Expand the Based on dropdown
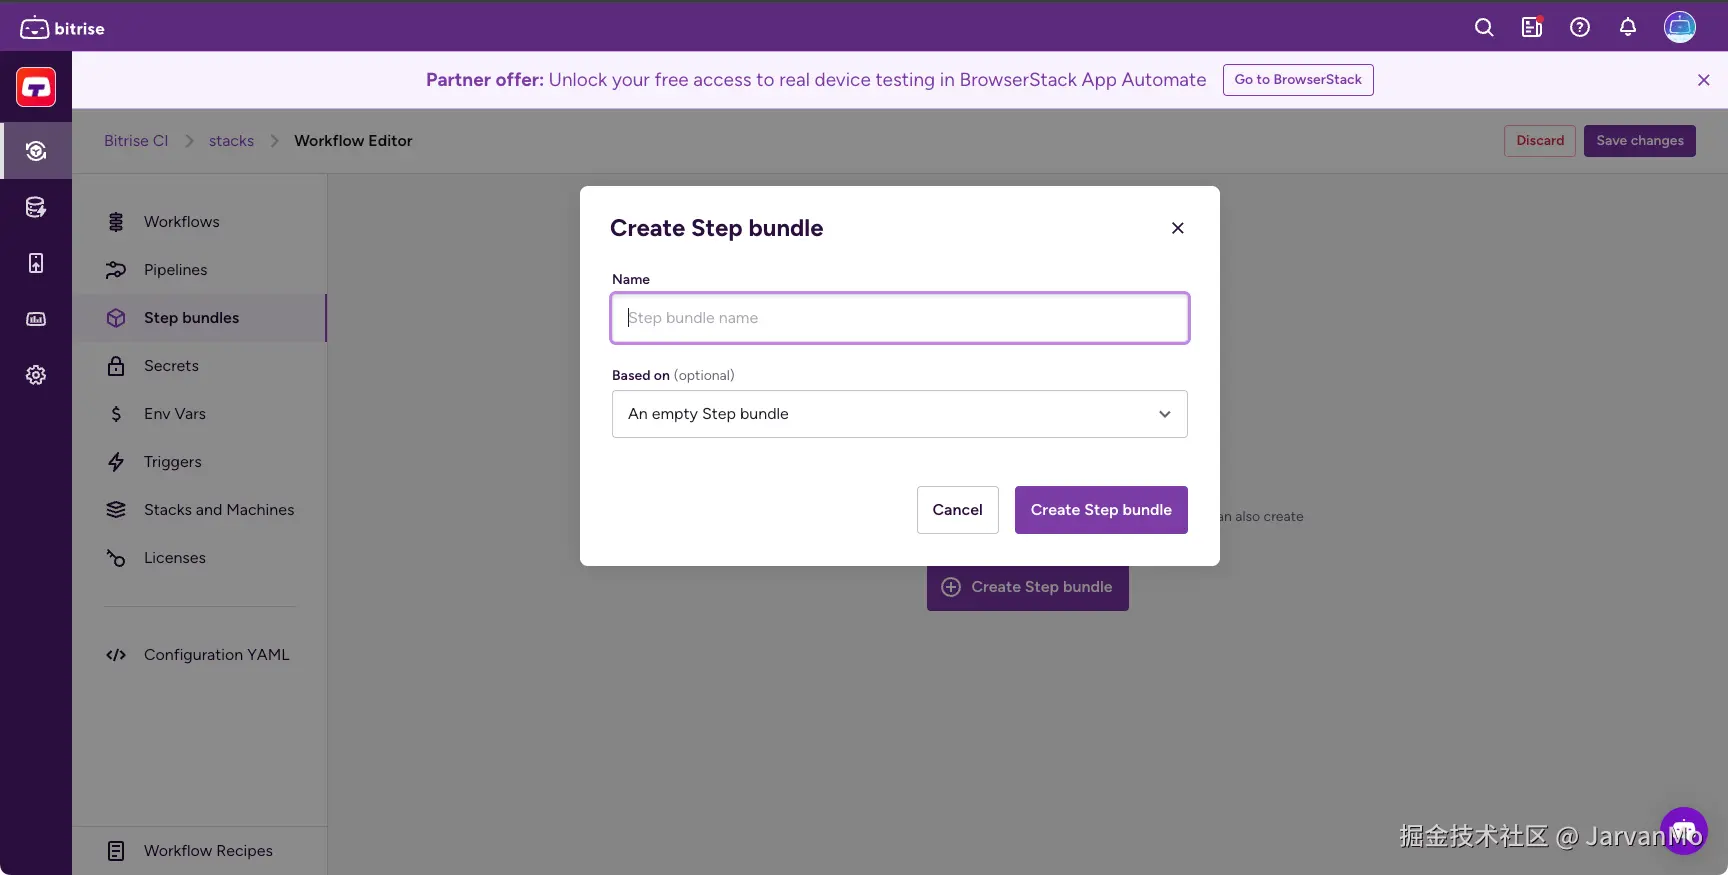 [x=899, y=414]
